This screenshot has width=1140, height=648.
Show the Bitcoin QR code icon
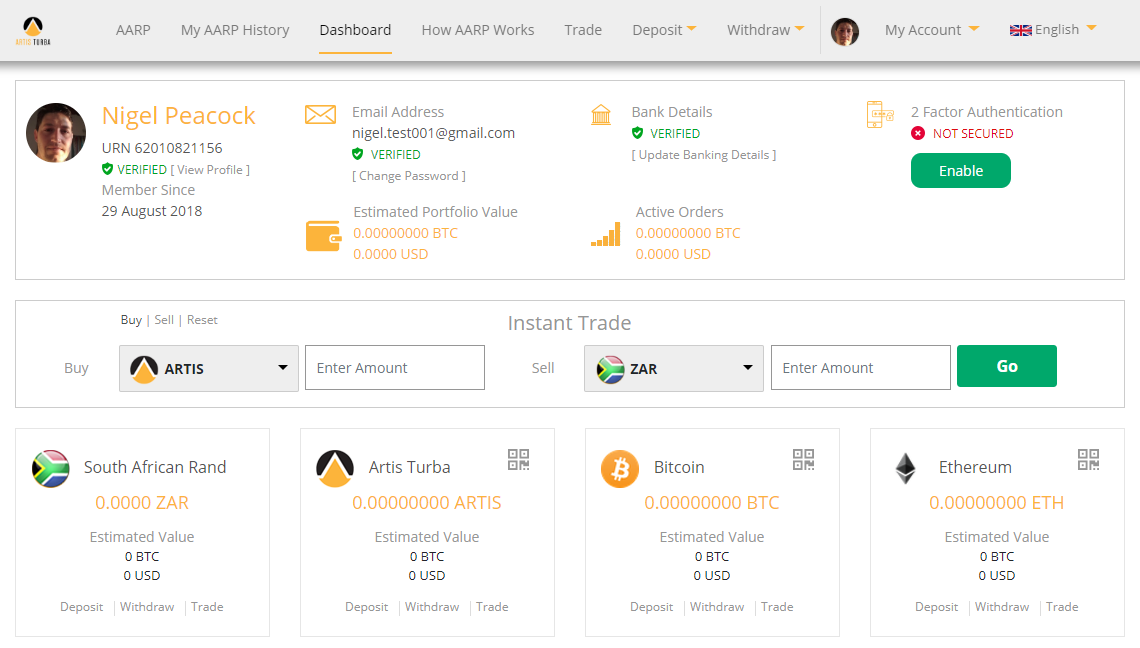coord(803,460)
